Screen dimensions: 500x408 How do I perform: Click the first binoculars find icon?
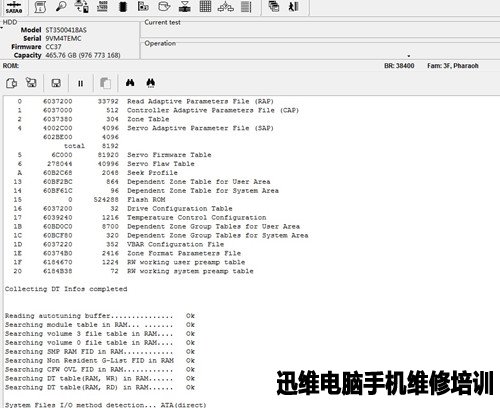[130, 83]
